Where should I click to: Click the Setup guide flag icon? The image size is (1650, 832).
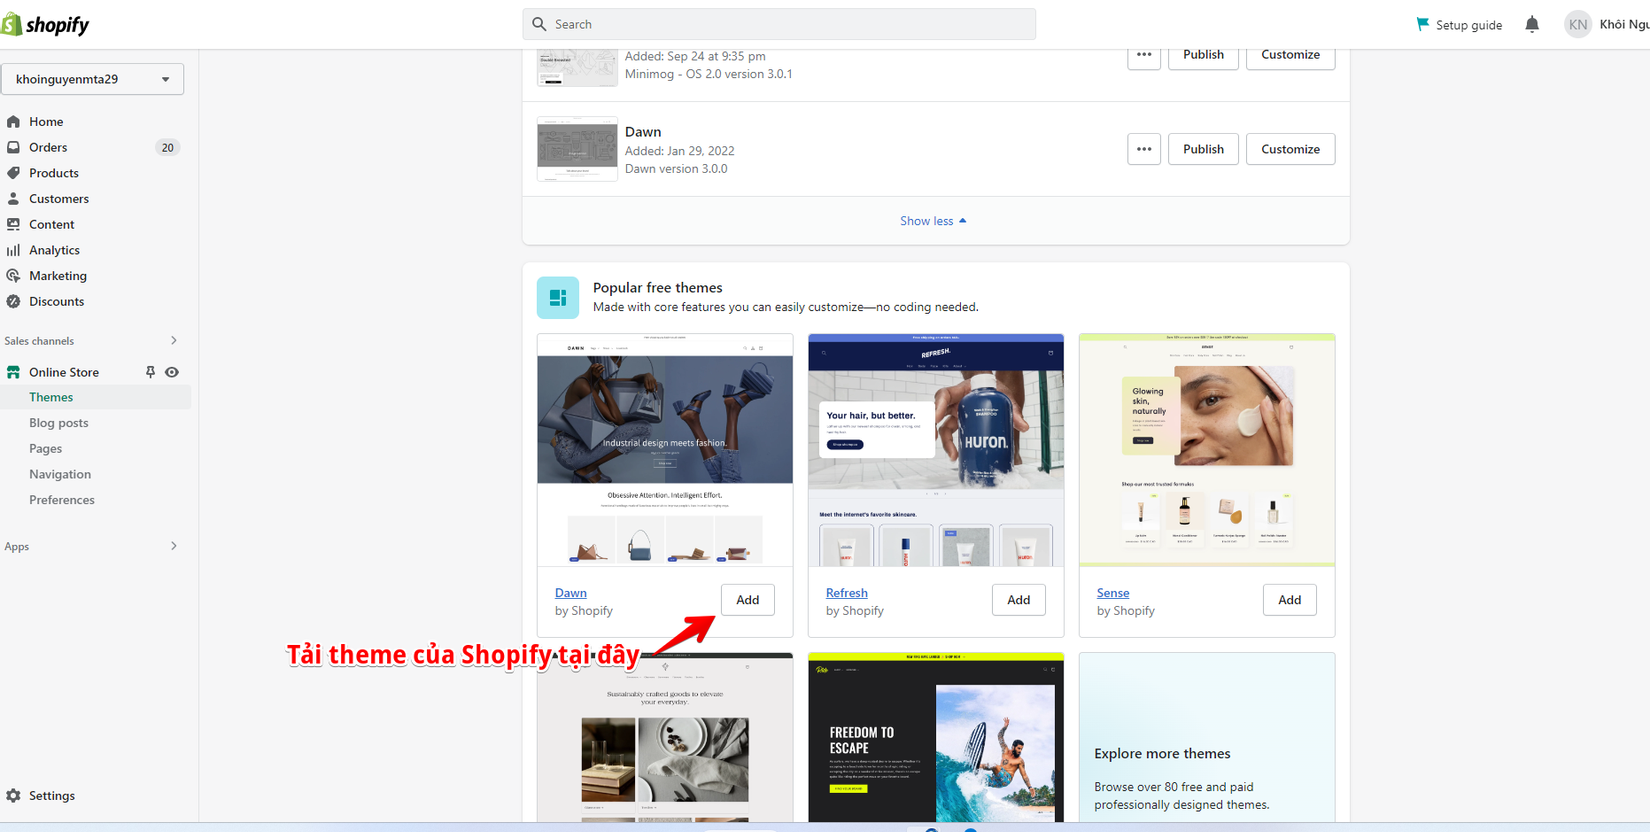1422,24
